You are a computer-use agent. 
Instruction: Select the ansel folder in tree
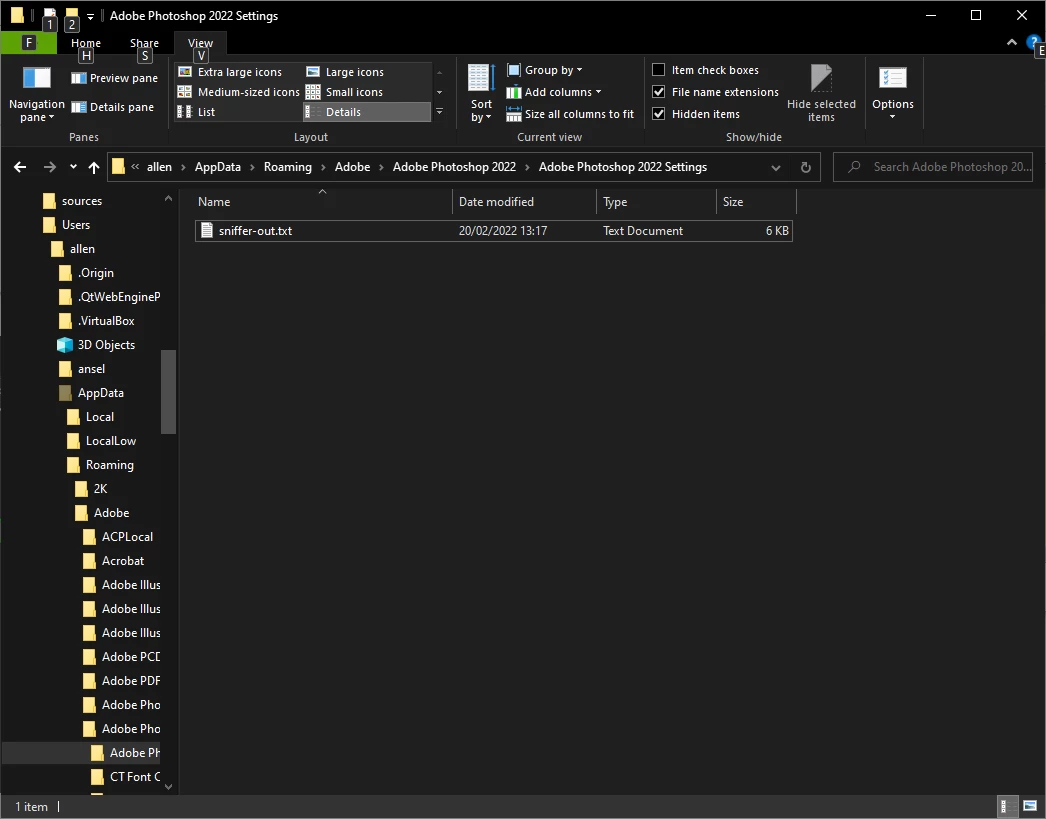pyautogui.click(x=82, y=369)
